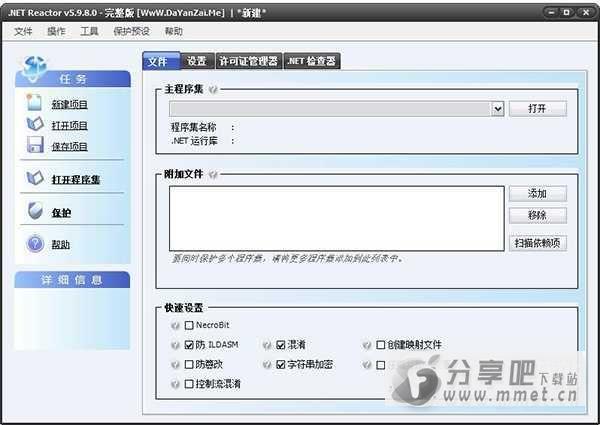This screenshot has height=425, width=600.
Task: Click help icon beside 混淆 option
Action: tap(267, 345)
